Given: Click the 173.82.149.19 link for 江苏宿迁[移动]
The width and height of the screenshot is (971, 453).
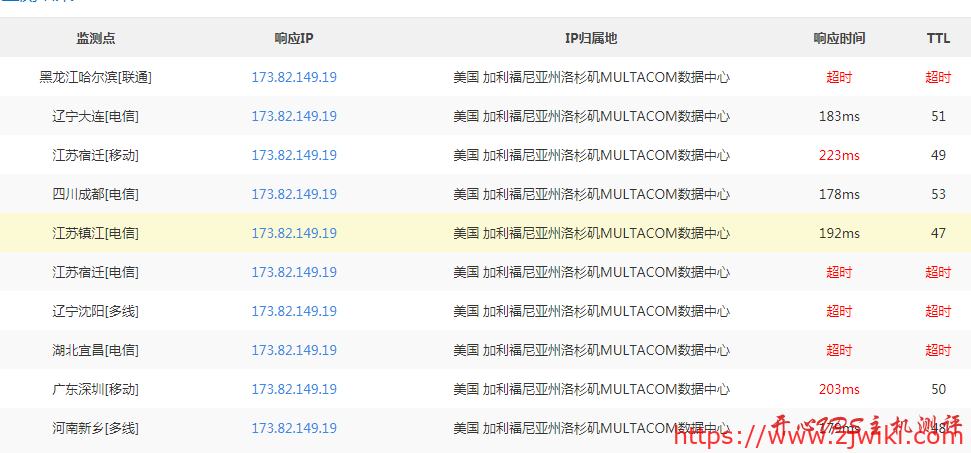Looking at the screenshot, I should [294, 155].
